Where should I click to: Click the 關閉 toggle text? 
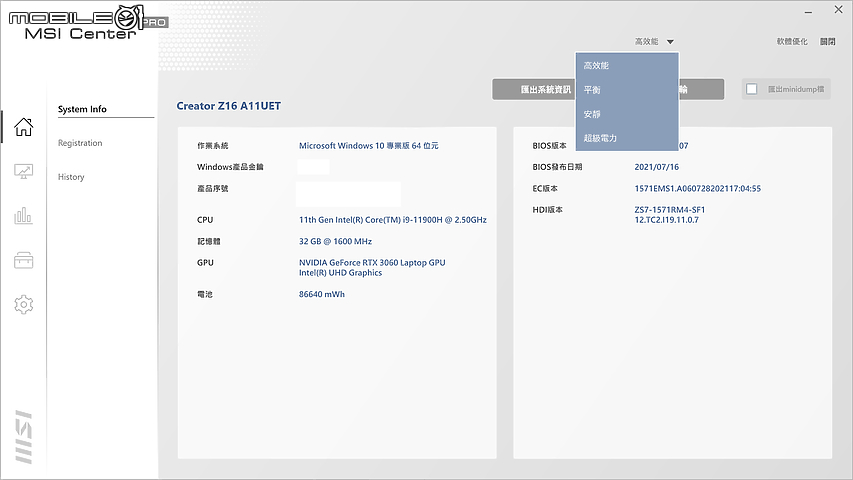(827, 41)
